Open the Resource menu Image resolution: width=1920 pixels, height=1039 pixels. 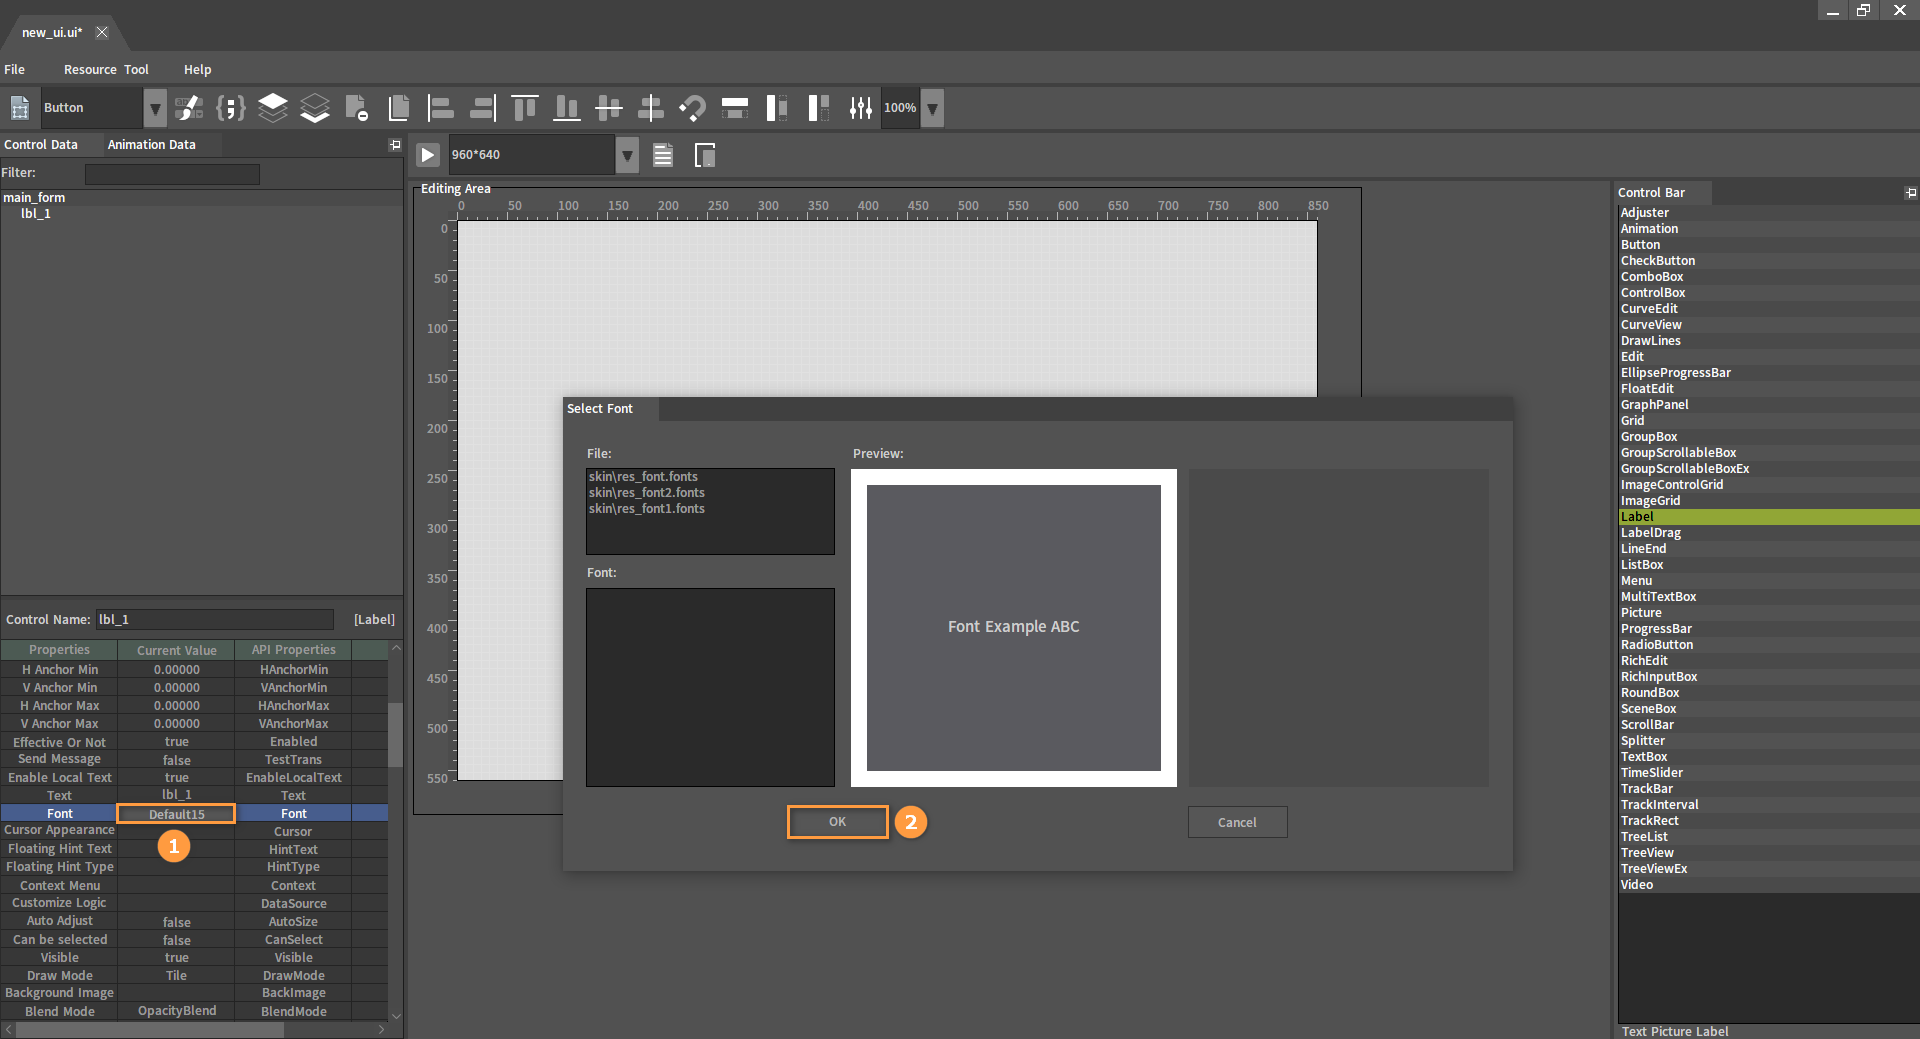pos(90,70)
